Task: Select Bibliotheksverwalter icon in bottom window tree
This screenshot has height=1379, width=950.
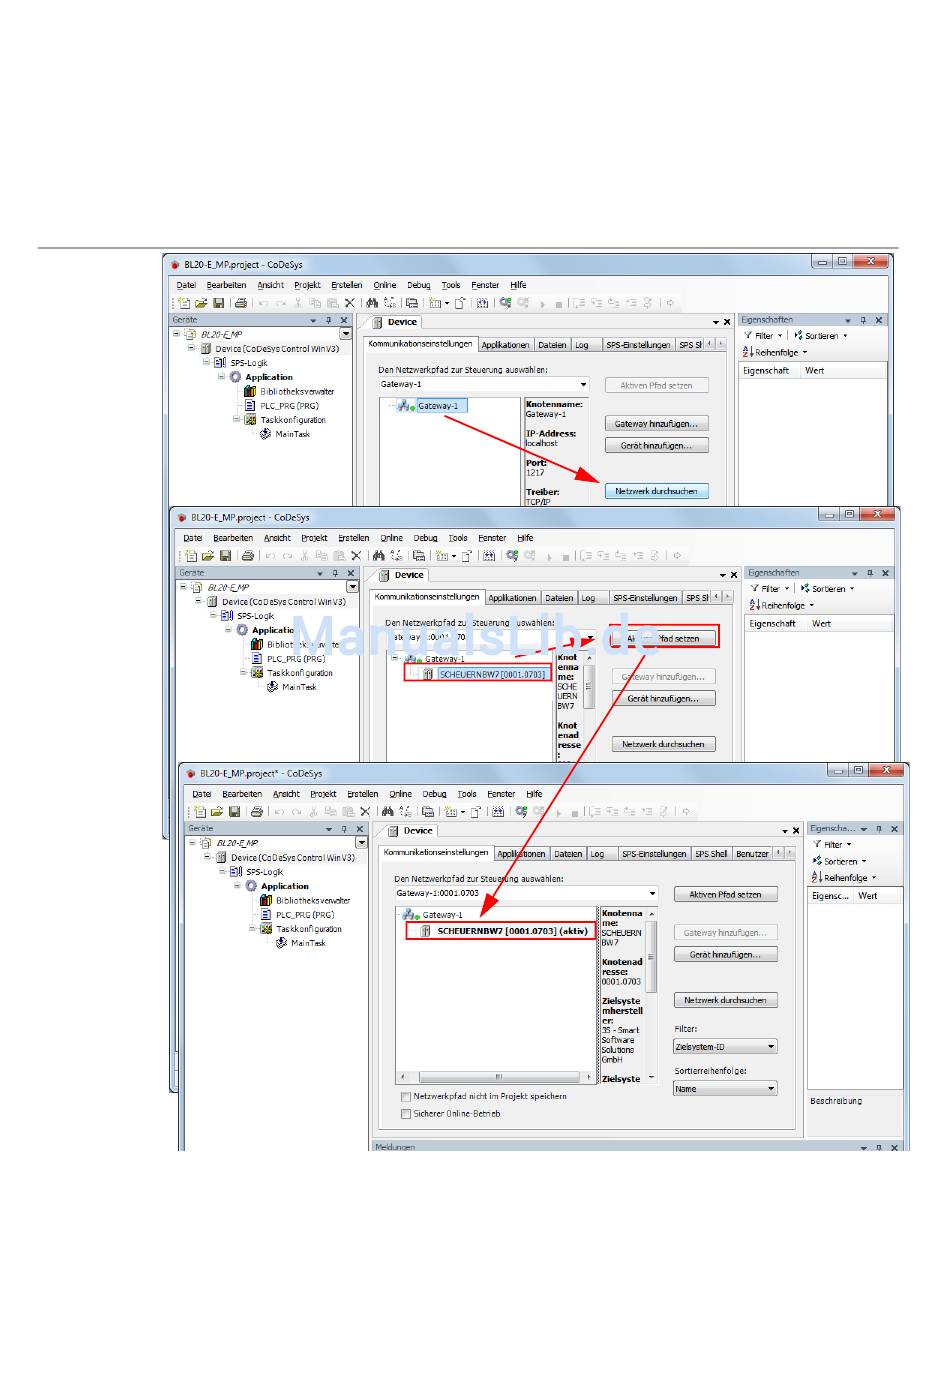Action: click(x=266, y=900)
